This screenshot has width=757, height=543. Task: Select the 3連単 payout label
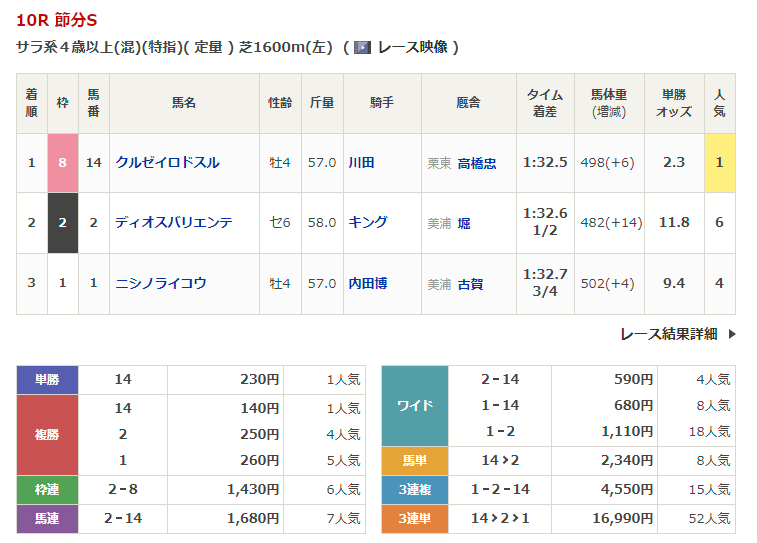(415, 519)
